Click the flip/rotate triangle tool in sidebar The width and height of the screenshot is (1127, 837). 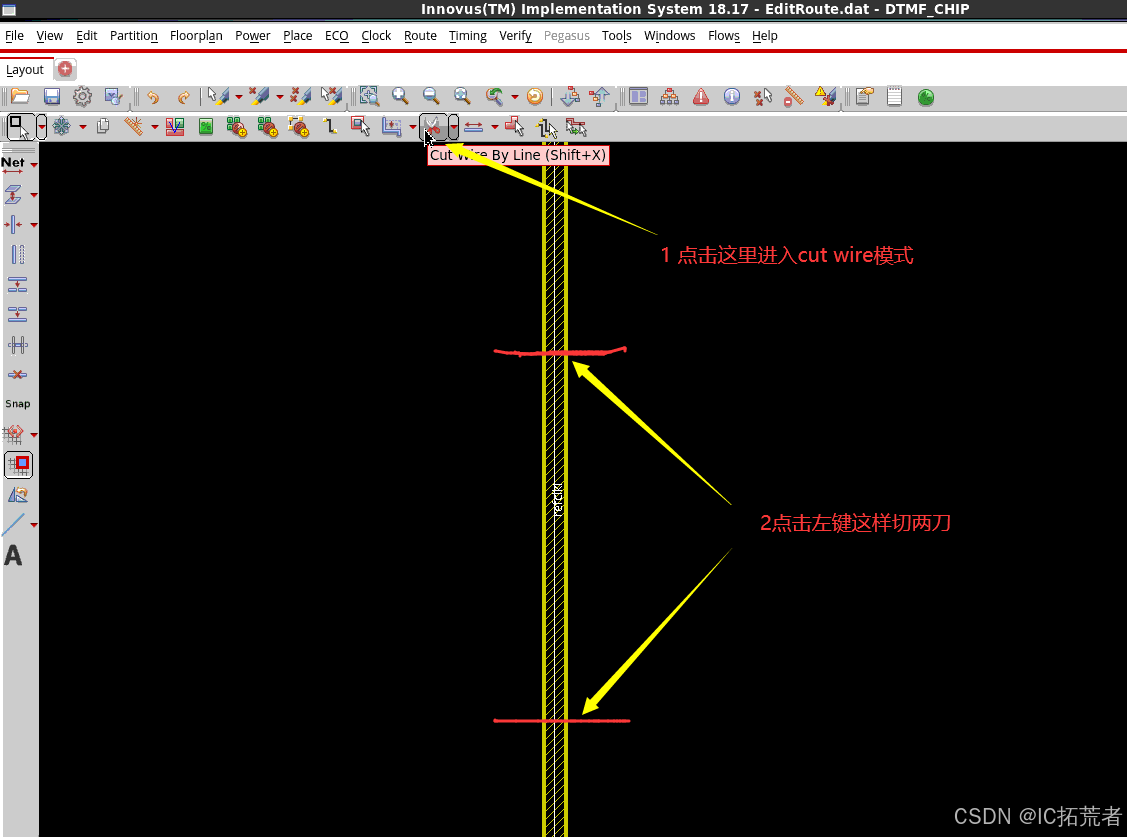17,495
